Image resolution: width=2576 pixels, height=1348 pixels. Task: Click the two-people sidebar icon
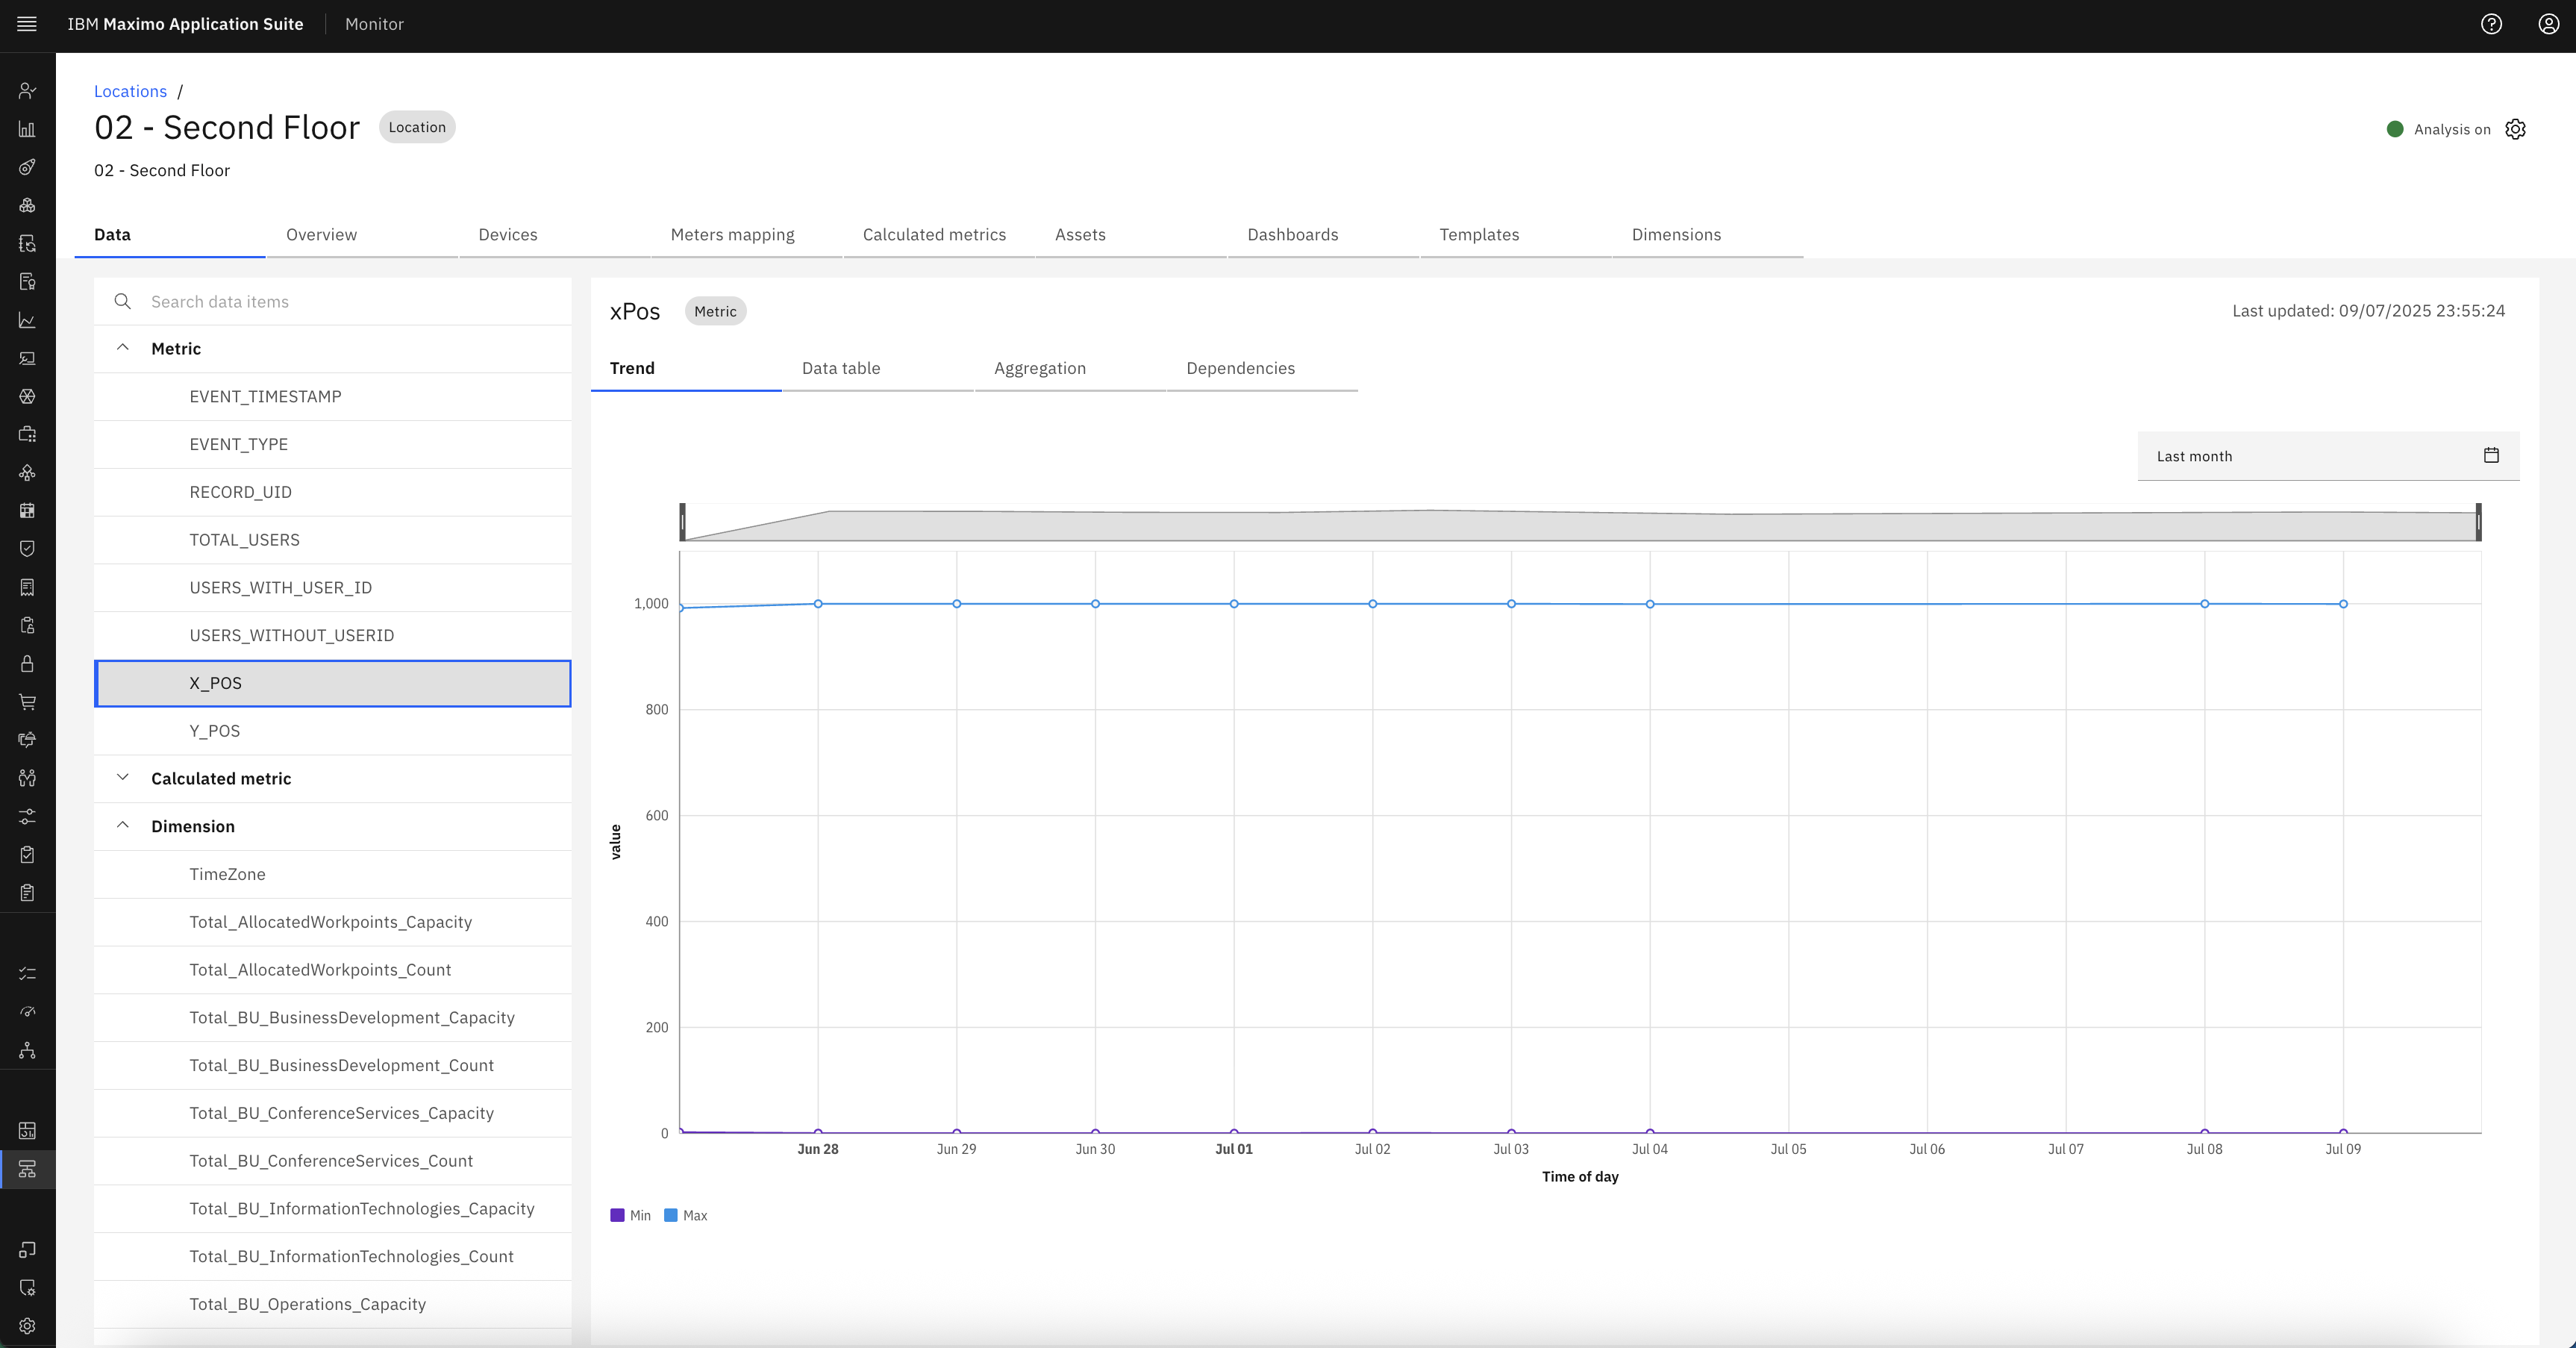(x=27, y=778)
